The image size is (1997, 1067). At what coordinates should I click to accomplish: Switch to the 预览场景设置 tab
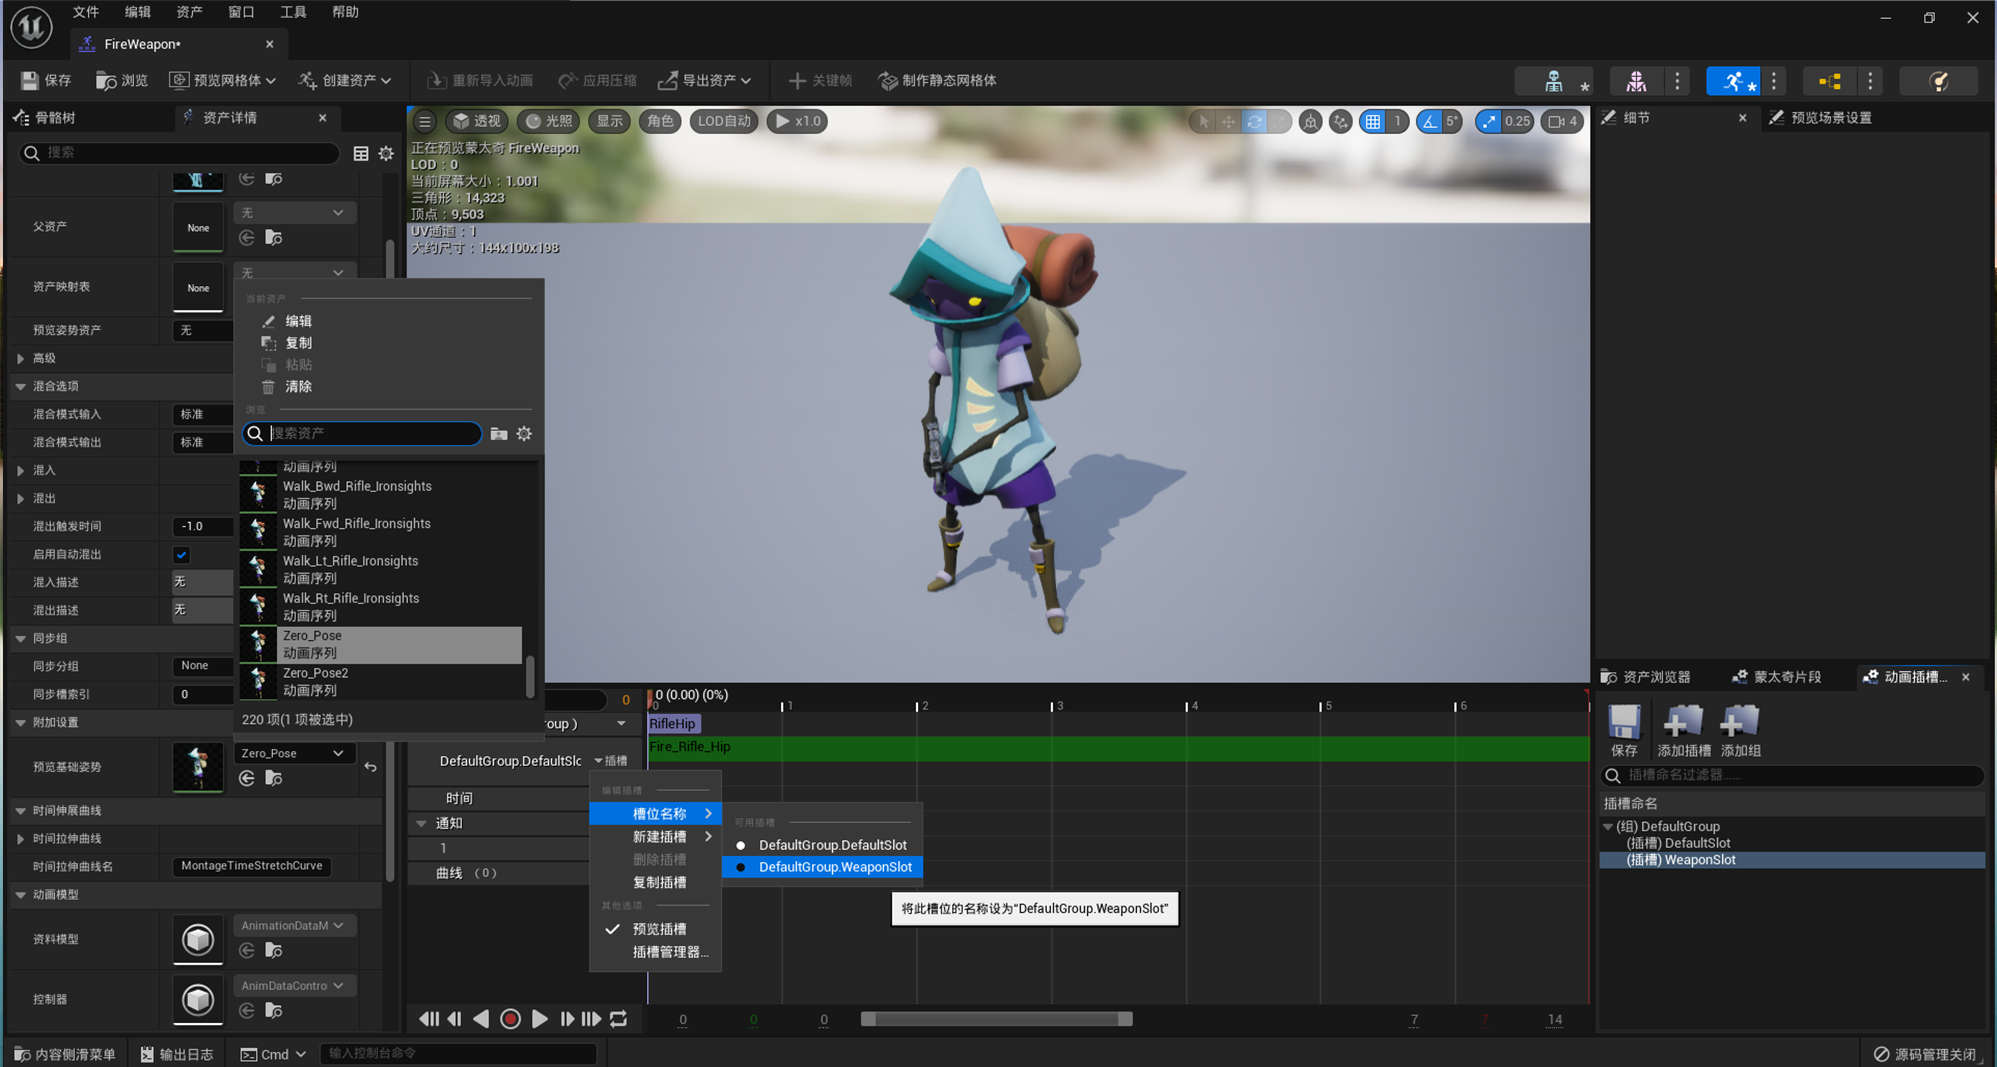[1821, 117]
